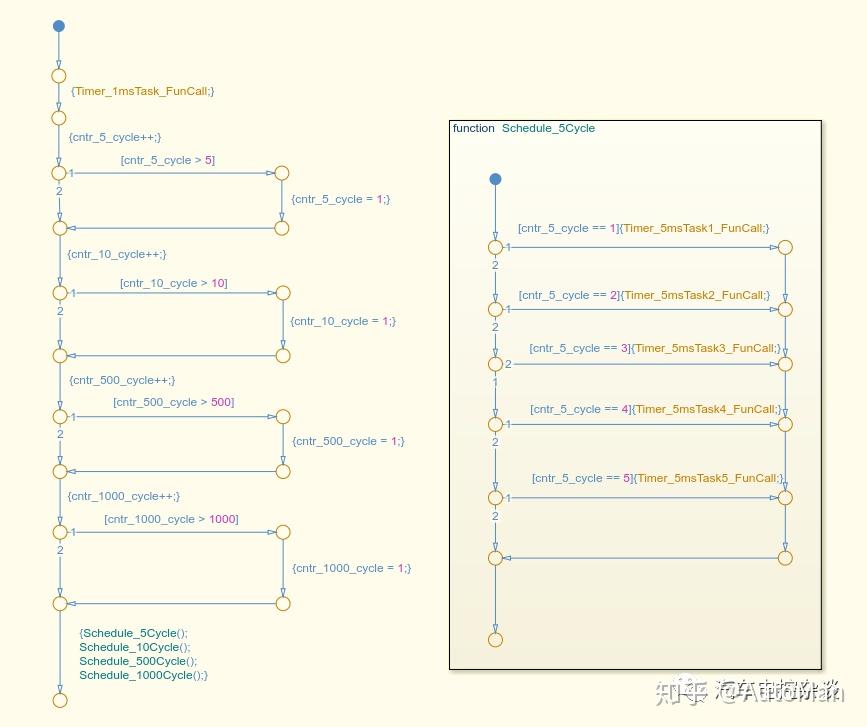Select the Schedule_10Cycle(); call line
Viewport: 867px width, 727px height.
pyautogui.click(x=135, y=647)
